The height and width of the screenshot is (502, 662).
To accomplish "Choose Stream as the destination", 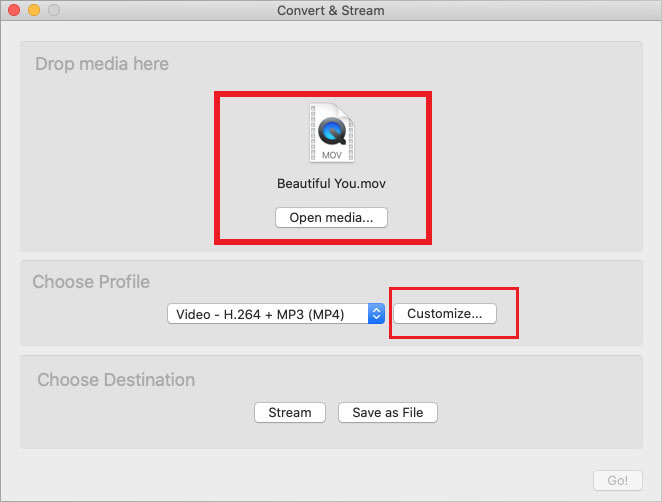I will click(290, 412).
